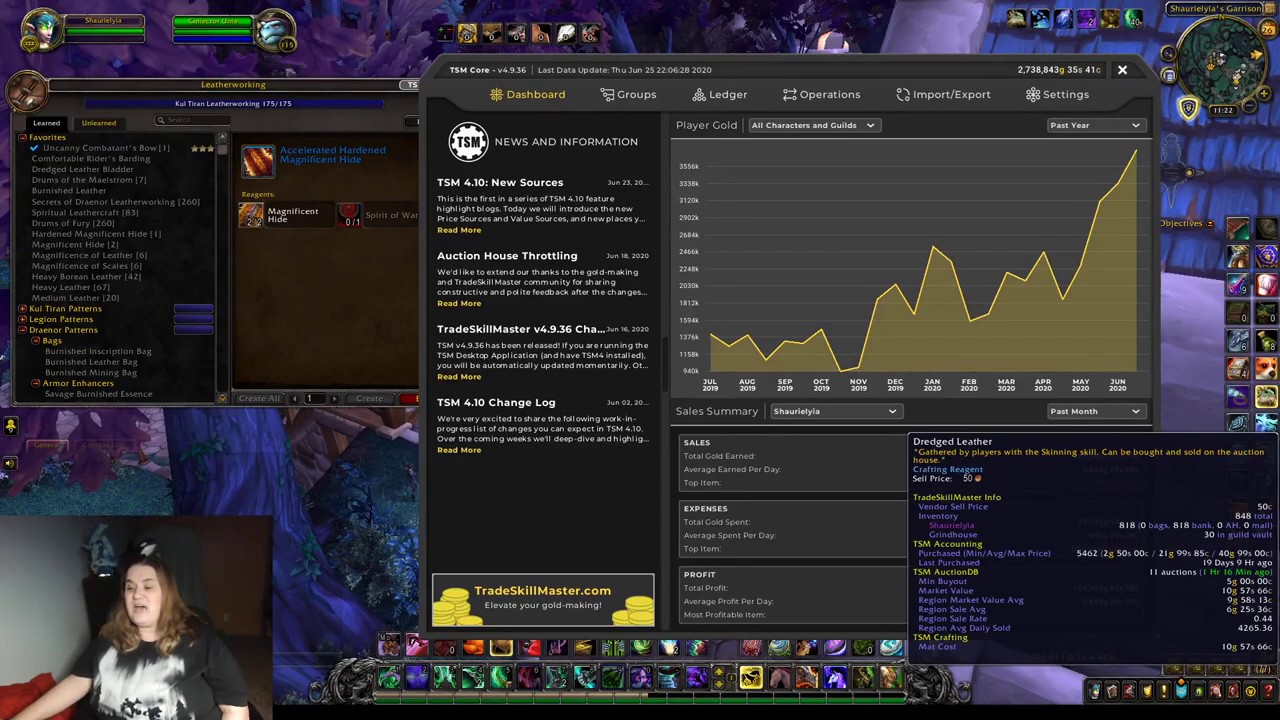
Task: Select the Dredged Leather Bladder recipe
Action: tap(82, 169)
